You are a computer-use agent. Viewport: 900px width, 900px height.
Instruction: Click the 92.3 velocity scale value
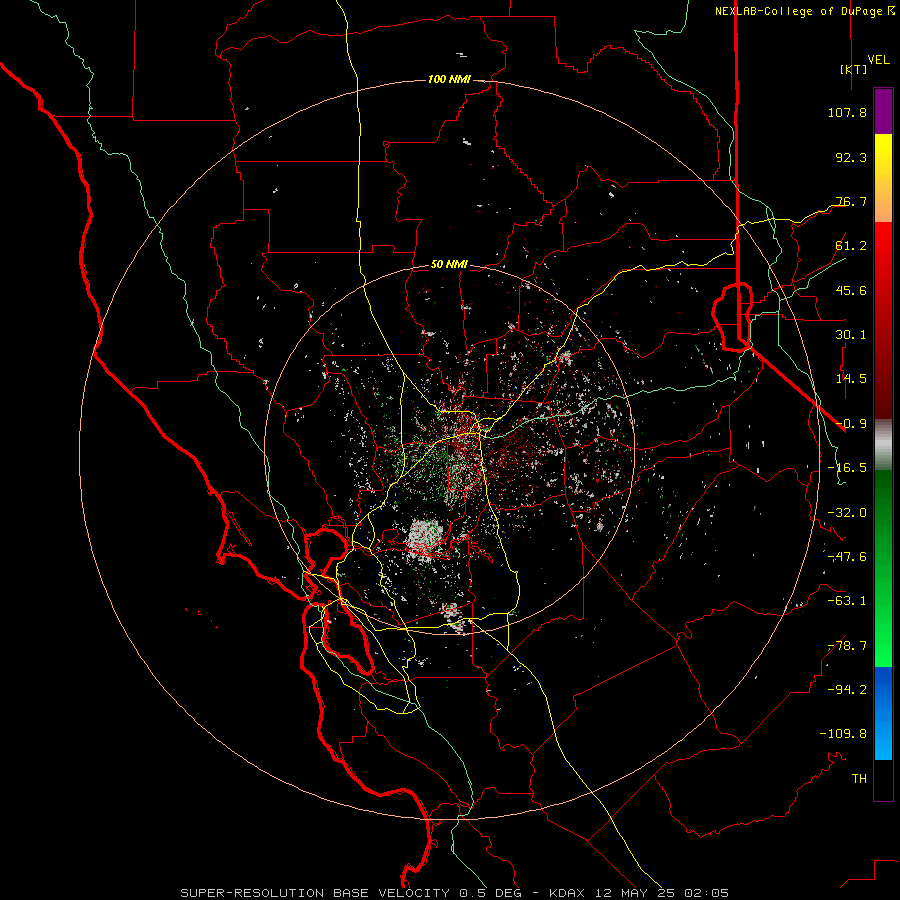pos(851,157)
